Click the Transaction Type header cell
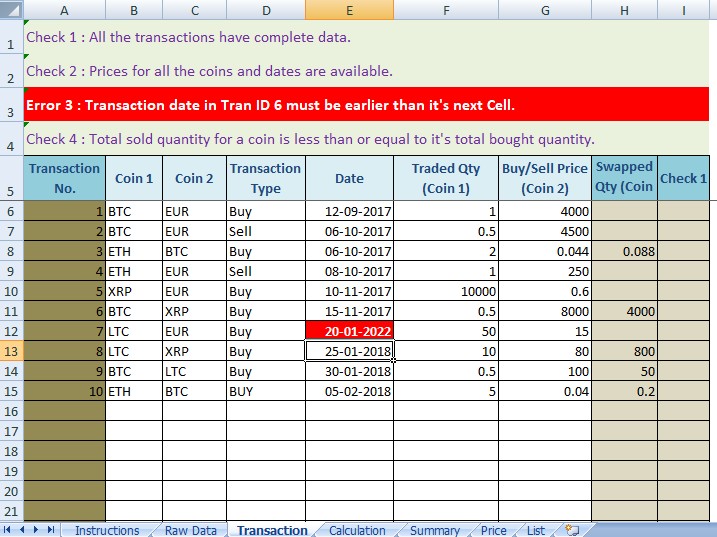The height and width of the screenshot is (537, 717). tap(266, 178)
